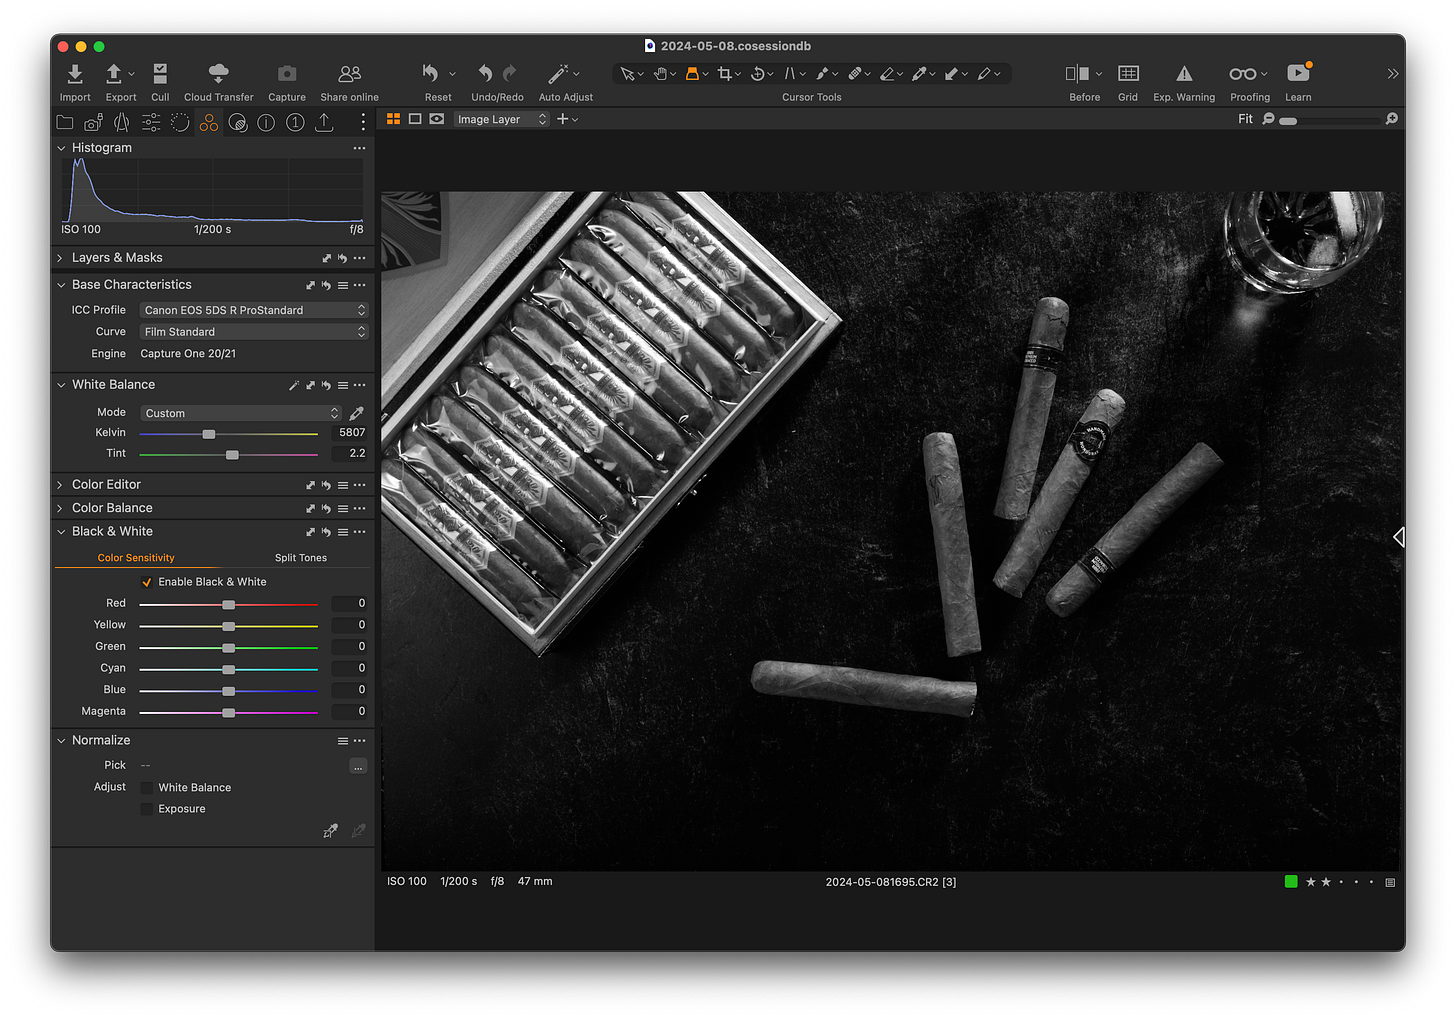Select the Pan cursor tool

pos(660,73)
